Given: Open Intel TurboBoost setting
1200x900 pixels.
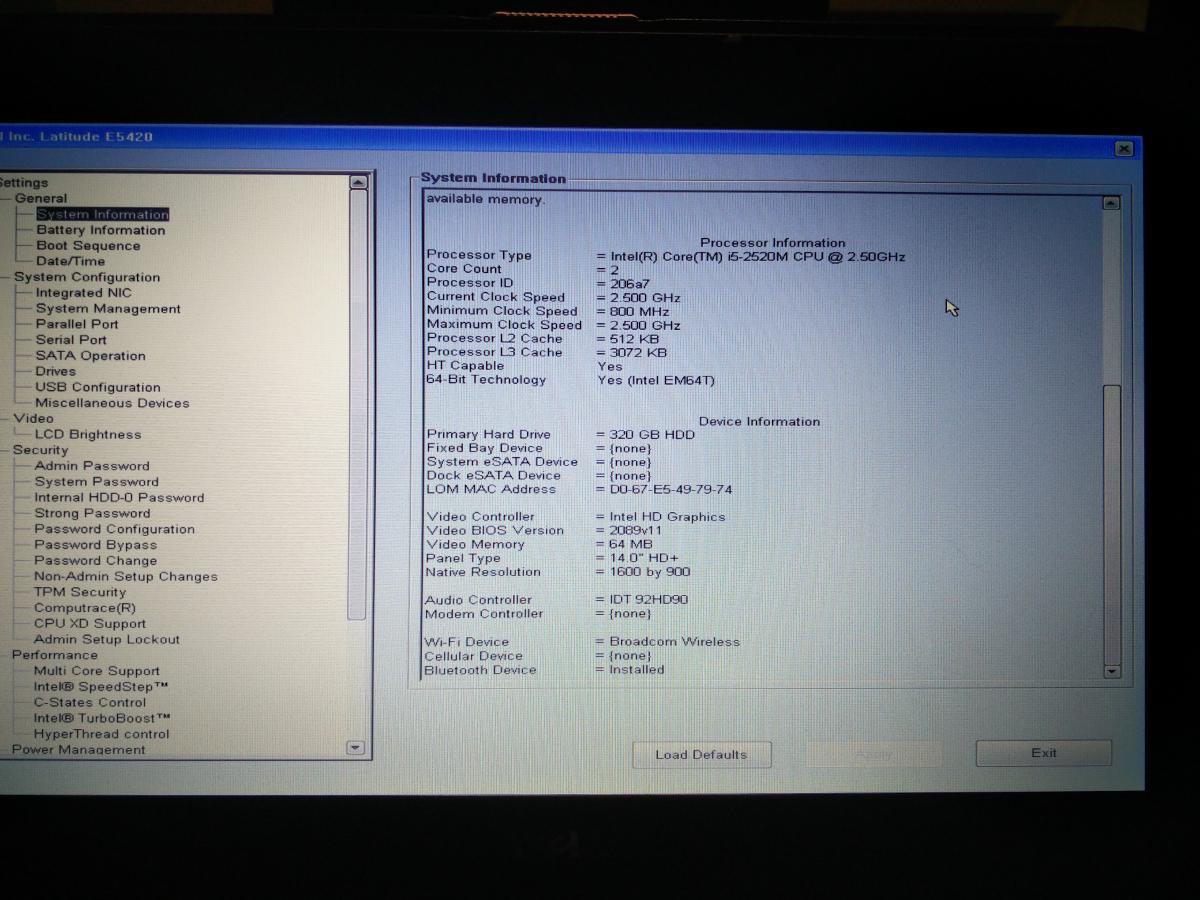Looking at the screenshot, I should point(101,718).
